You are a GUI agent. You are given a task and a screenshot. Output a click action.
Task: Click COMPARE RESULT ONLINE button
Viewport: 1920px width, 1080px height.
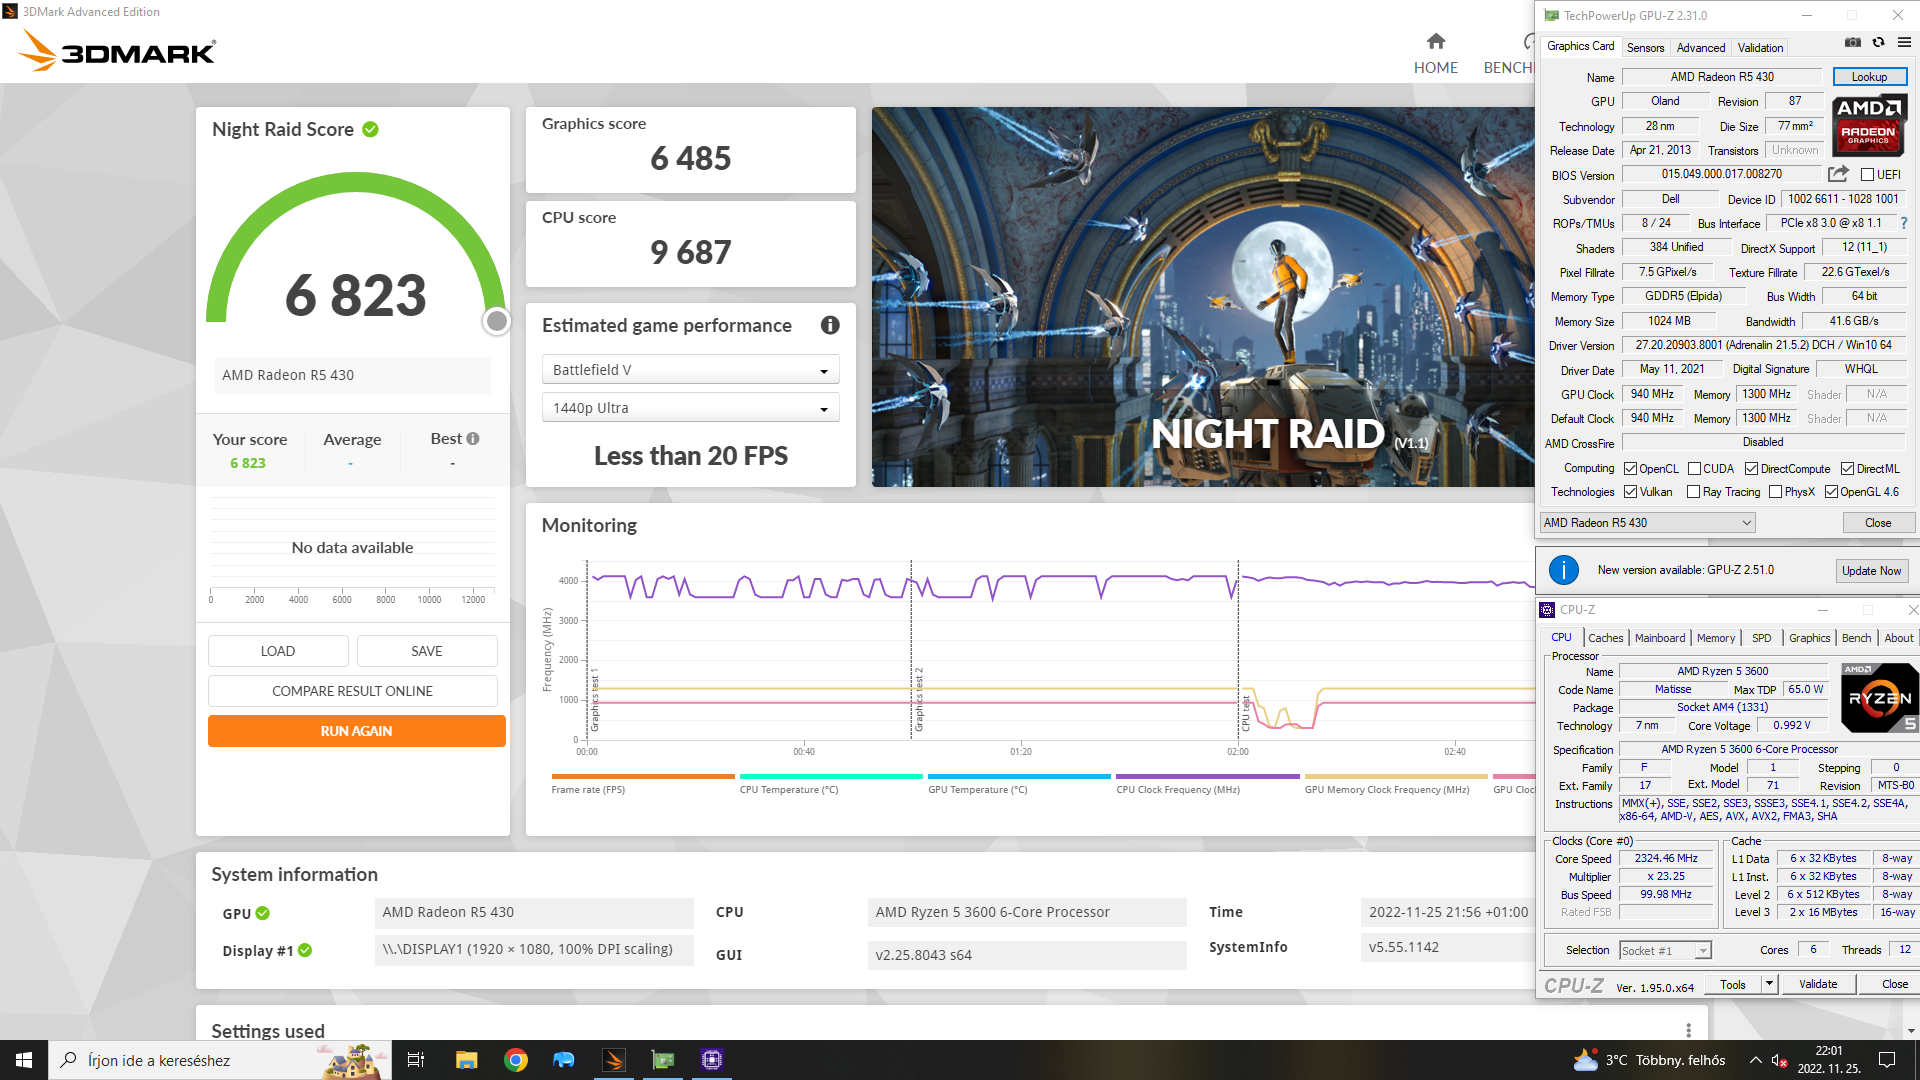353,691
